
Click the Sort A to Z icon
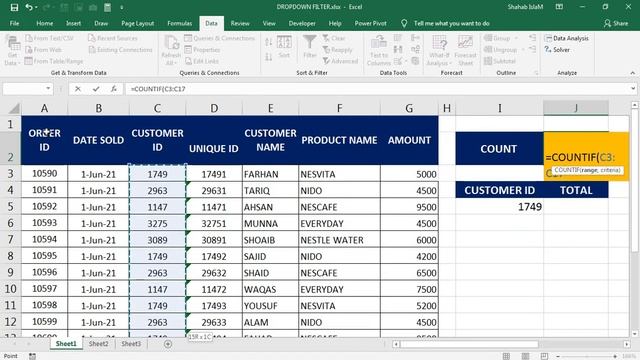[x=269, y=42]
